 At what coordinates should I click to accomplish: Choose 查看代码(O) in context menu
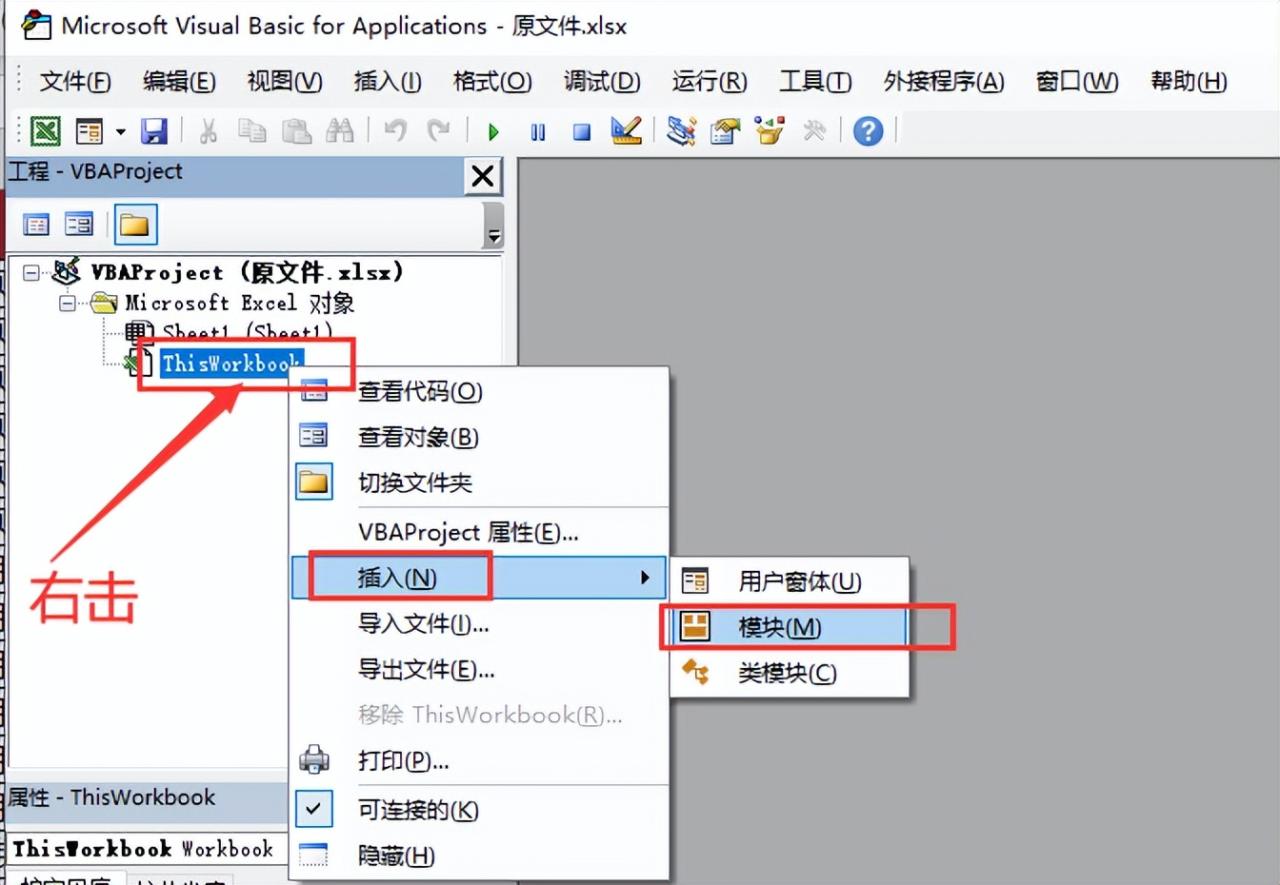480,392
